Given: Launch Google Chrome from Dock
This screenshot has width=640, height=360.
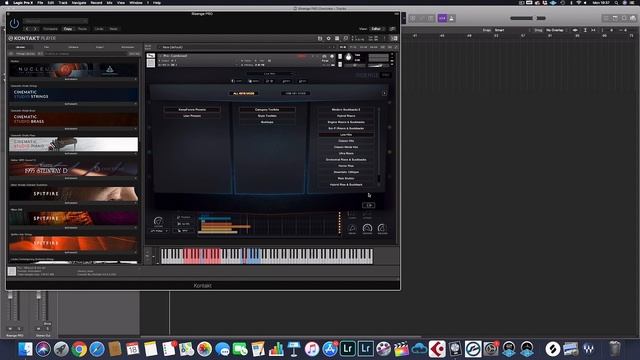Looking at the screenshot, I should click(79, 349).
